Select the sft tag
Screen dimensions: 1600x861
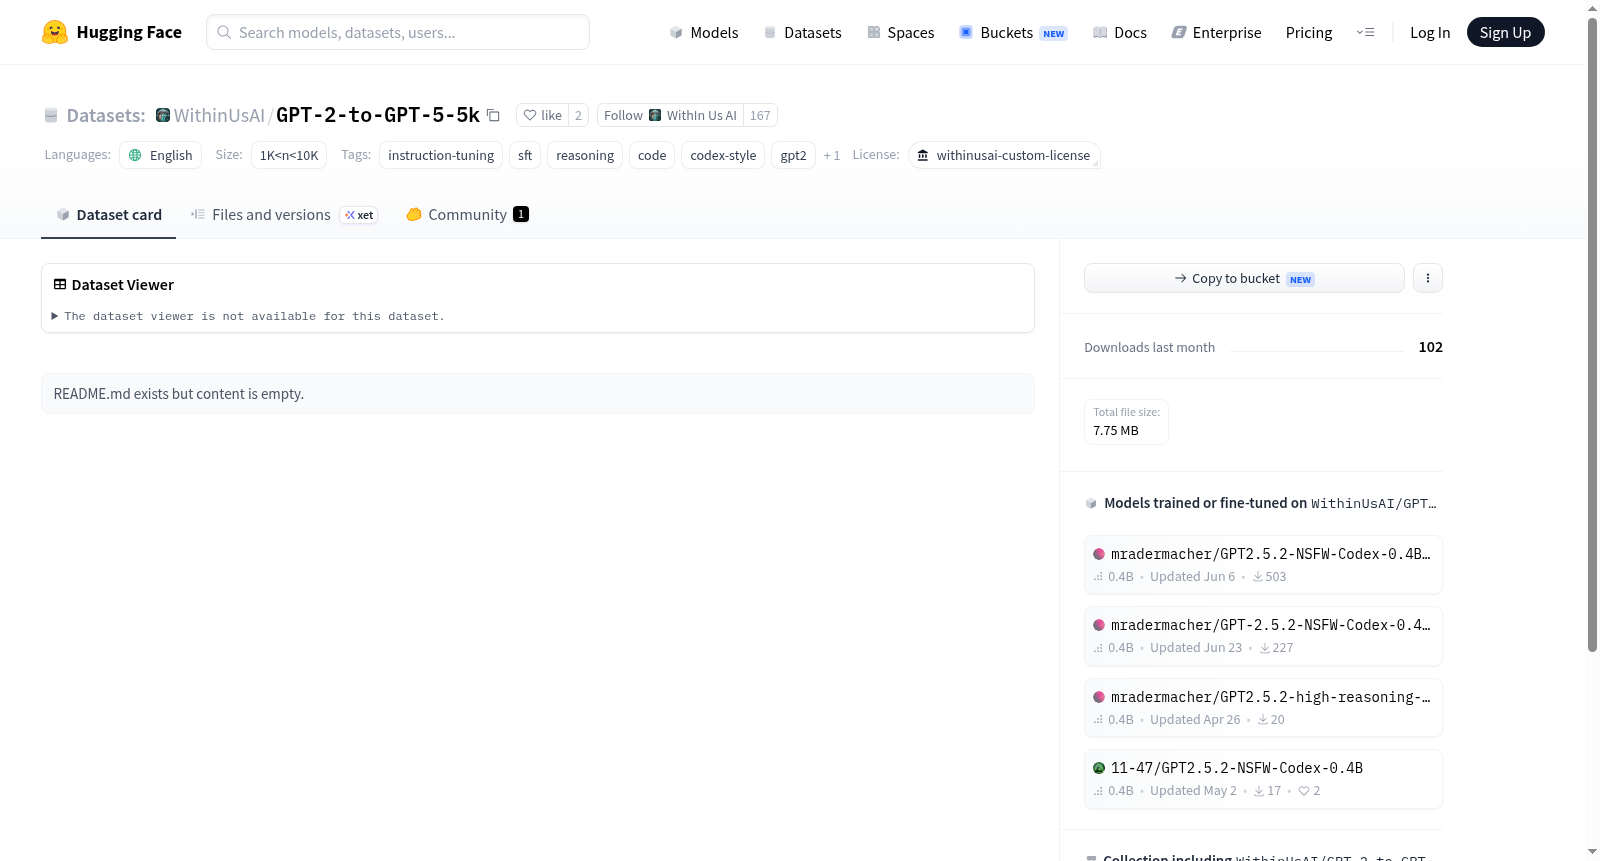pos(525,155)
